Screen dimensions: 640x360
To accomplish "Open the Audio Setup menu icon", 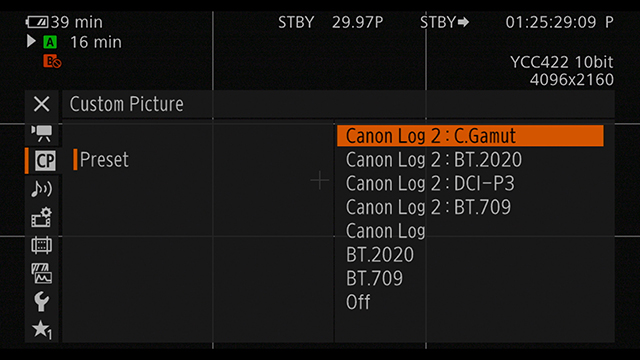I will tap(42, 189).
